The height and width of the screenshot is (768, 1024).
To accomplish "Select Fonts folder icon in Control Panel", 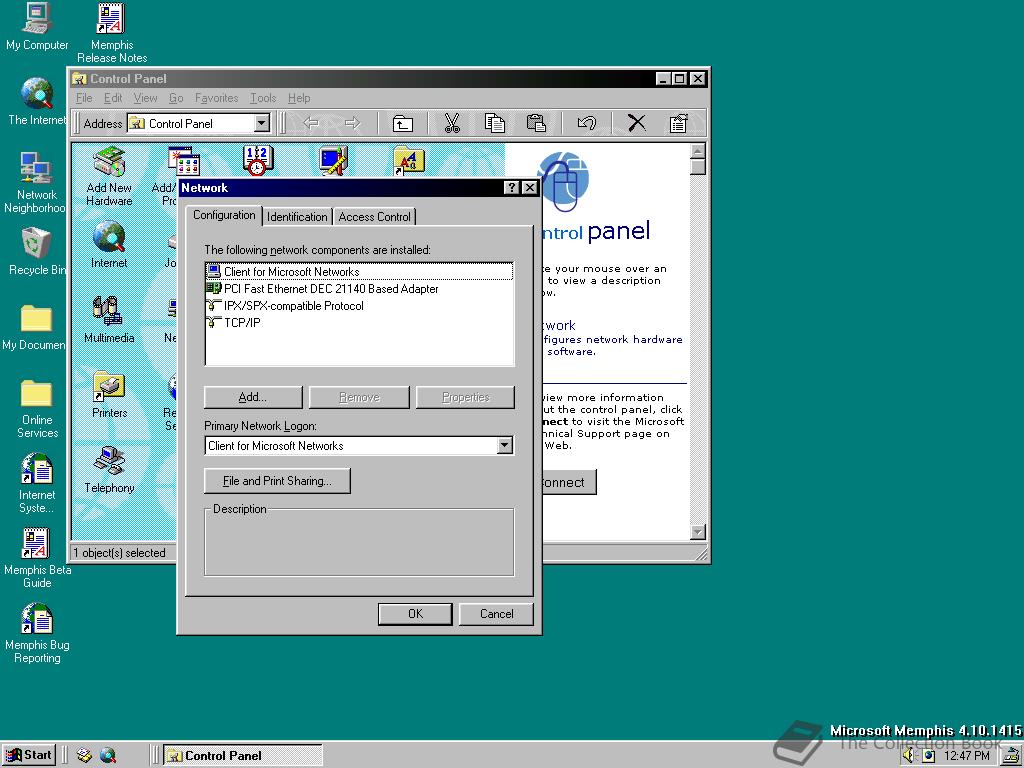I will pyautogui.click(x=409, y=161).
